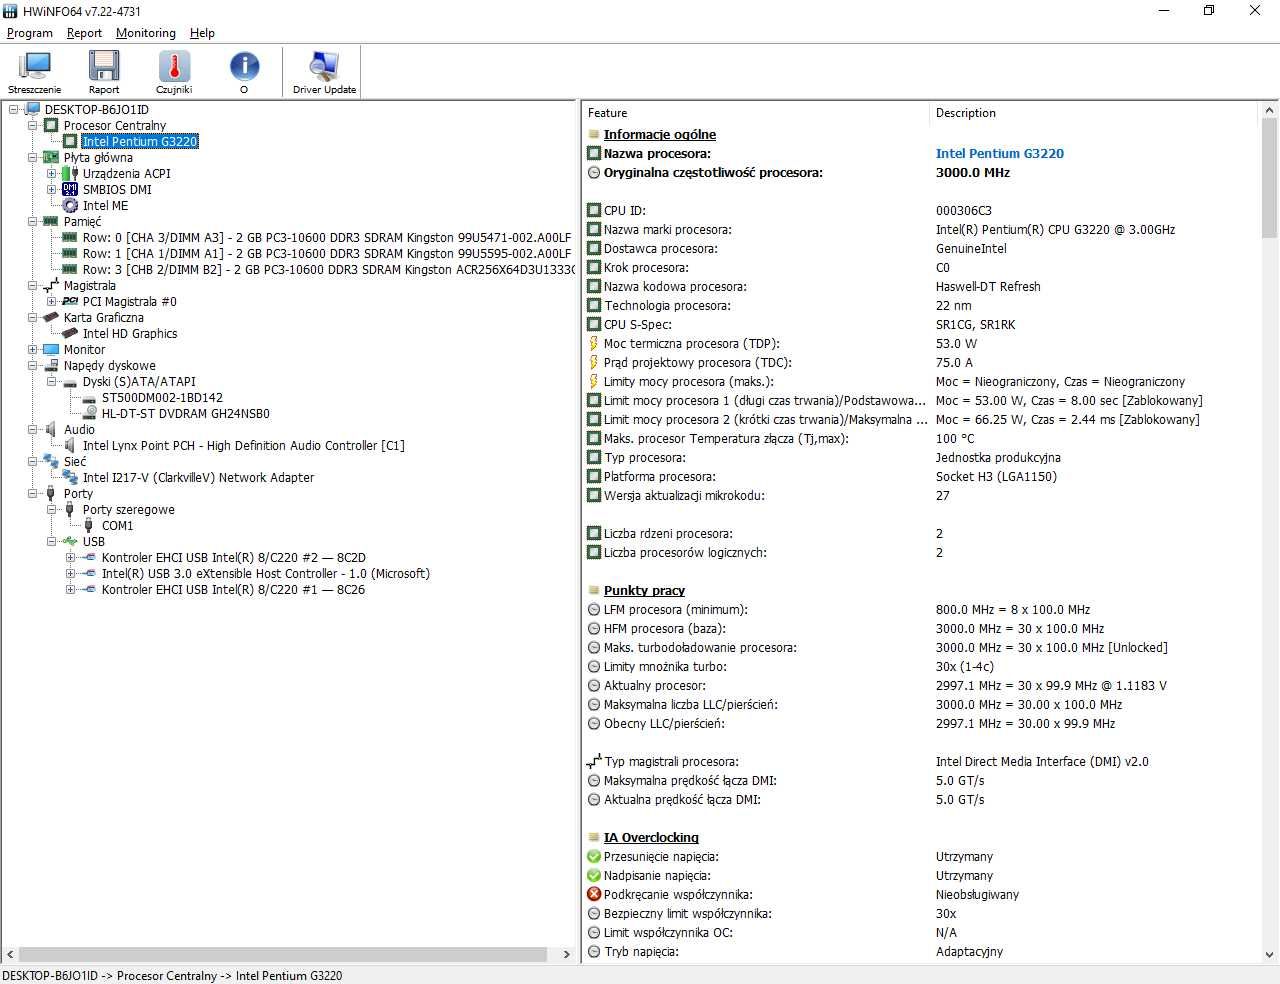Click the plug icon beside Porty

click(51, 493)
